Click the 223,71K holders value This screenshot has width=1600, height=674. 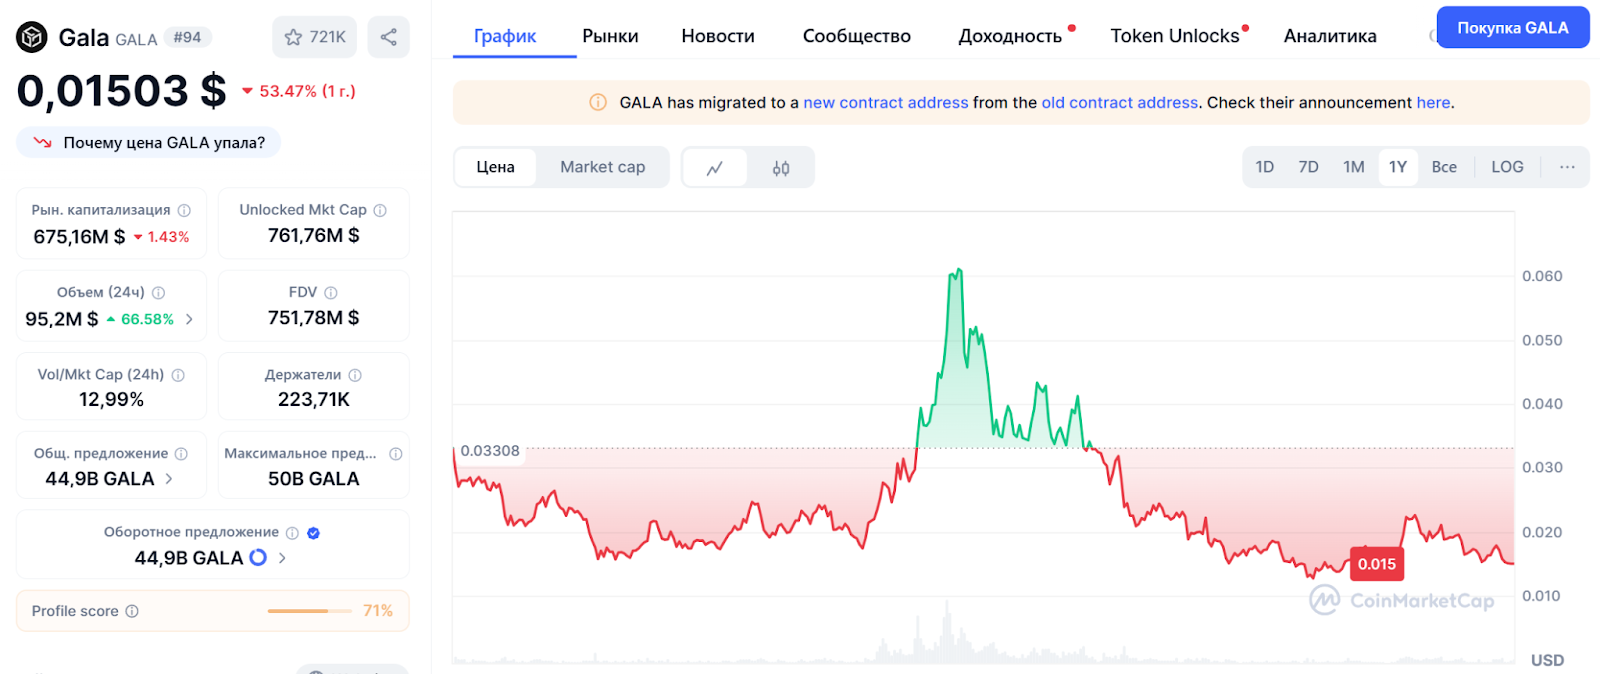point(314,399)
